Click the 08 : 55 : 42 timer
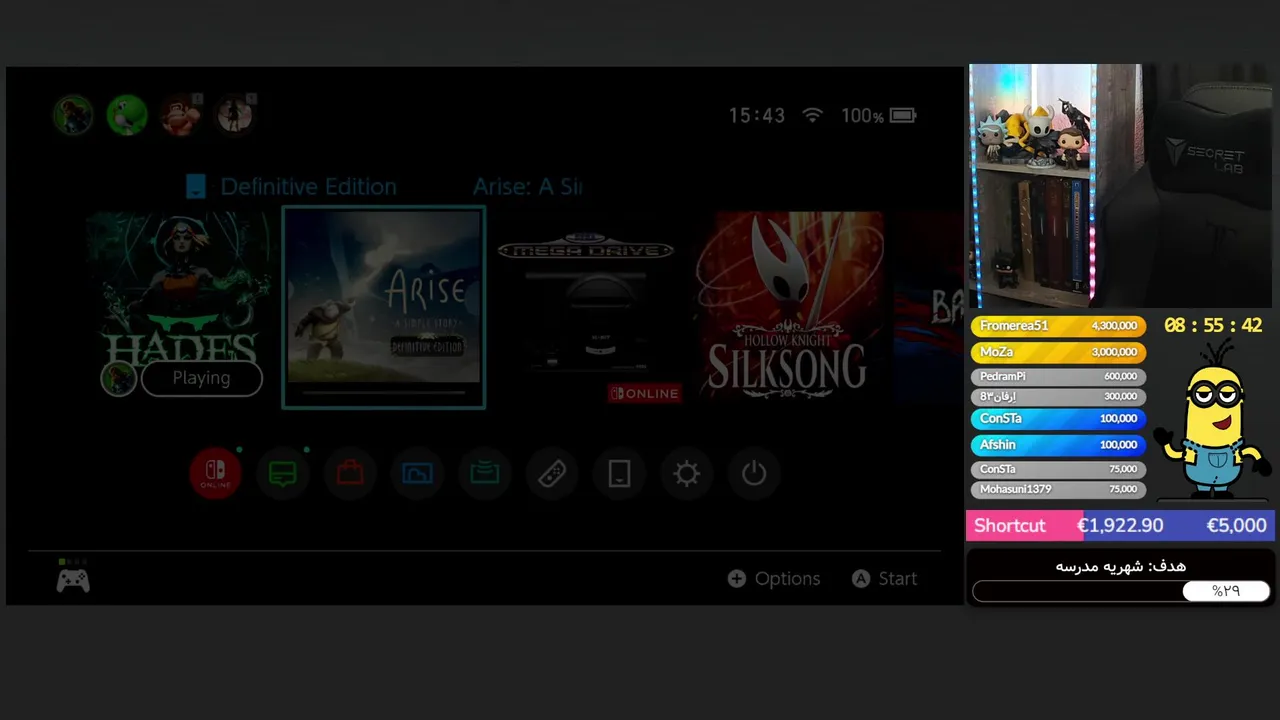 (x=1213, y=326)
